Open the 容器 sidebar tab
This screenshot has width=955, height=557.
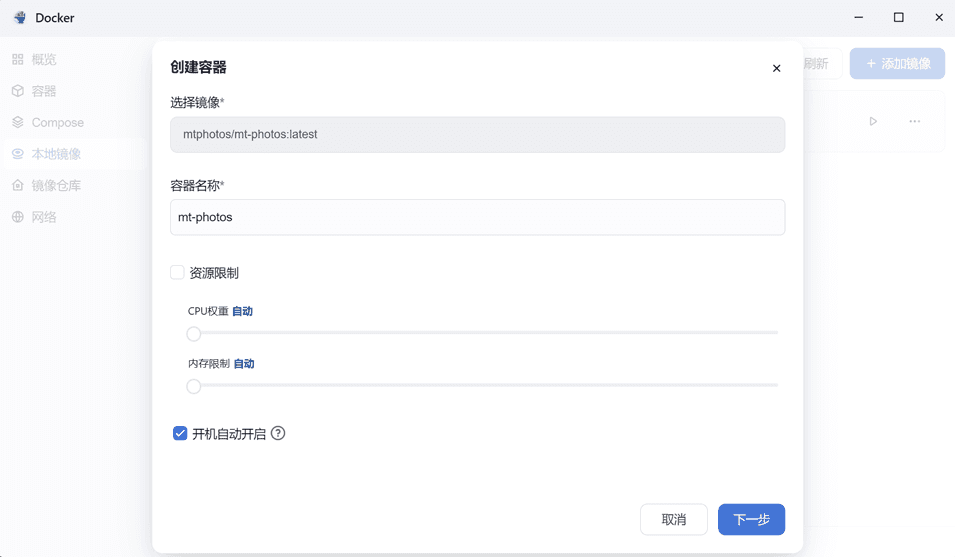(x=73, y=91)
